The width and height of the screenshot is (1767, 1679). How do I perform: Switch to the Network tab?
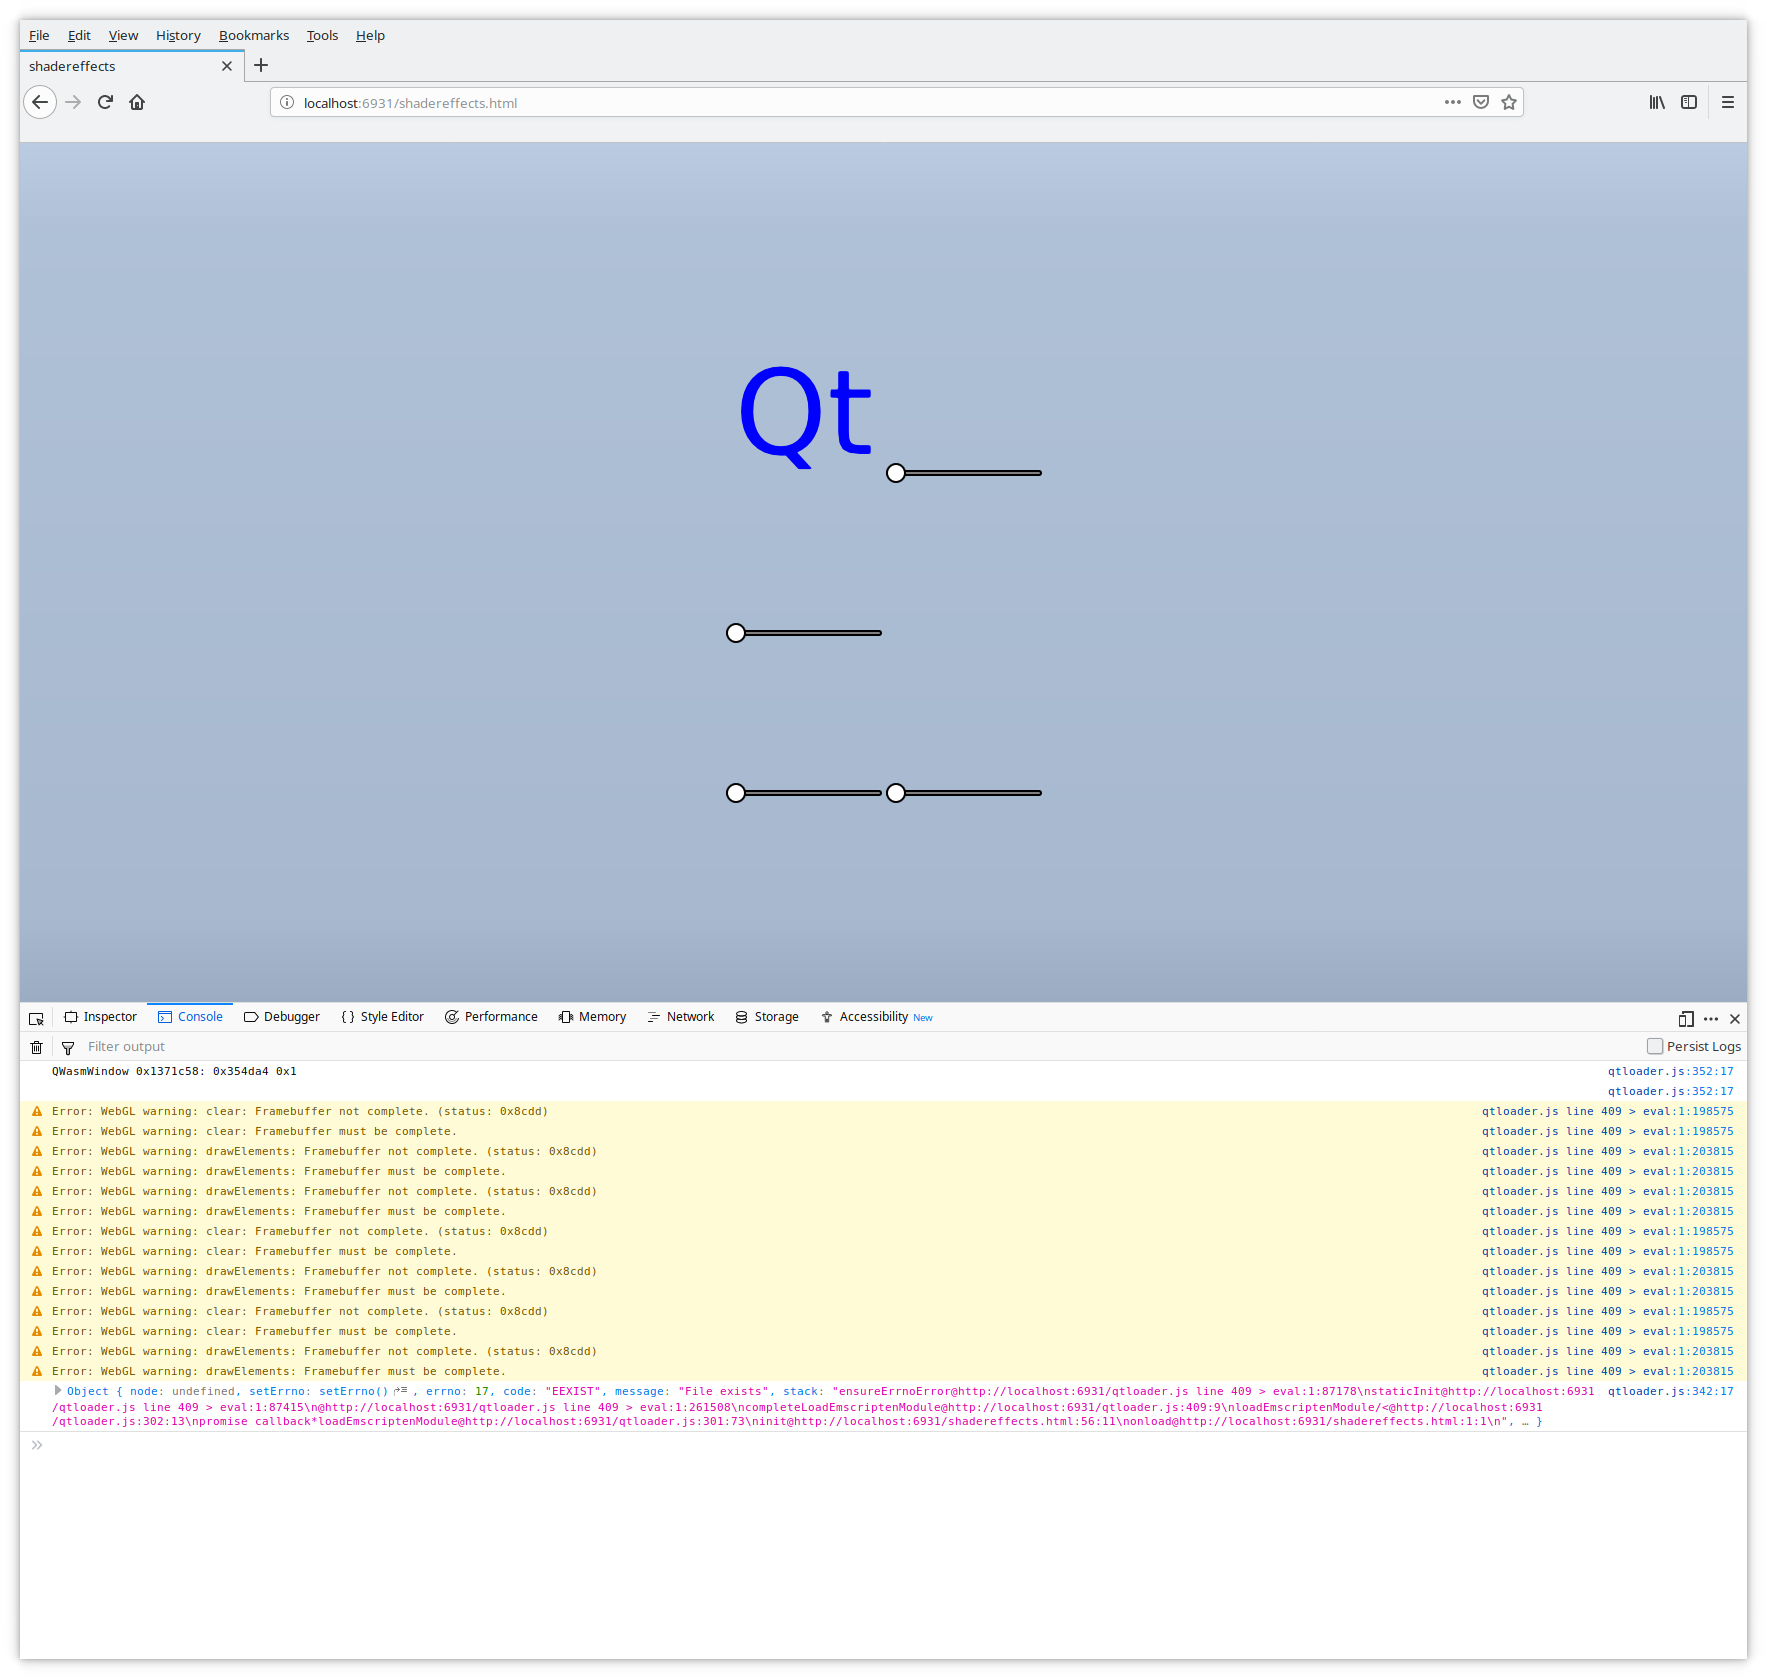tap(681, 1017)
